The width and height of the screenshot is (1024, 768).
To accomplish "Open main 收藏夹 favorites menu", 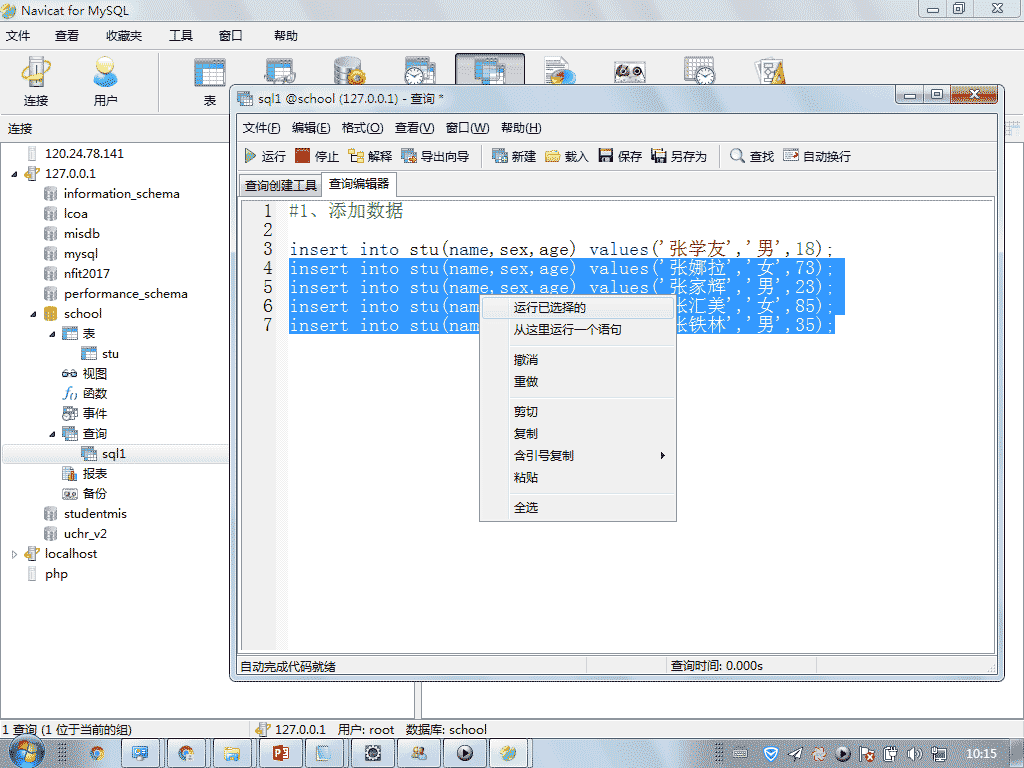I will coord(124,36).
